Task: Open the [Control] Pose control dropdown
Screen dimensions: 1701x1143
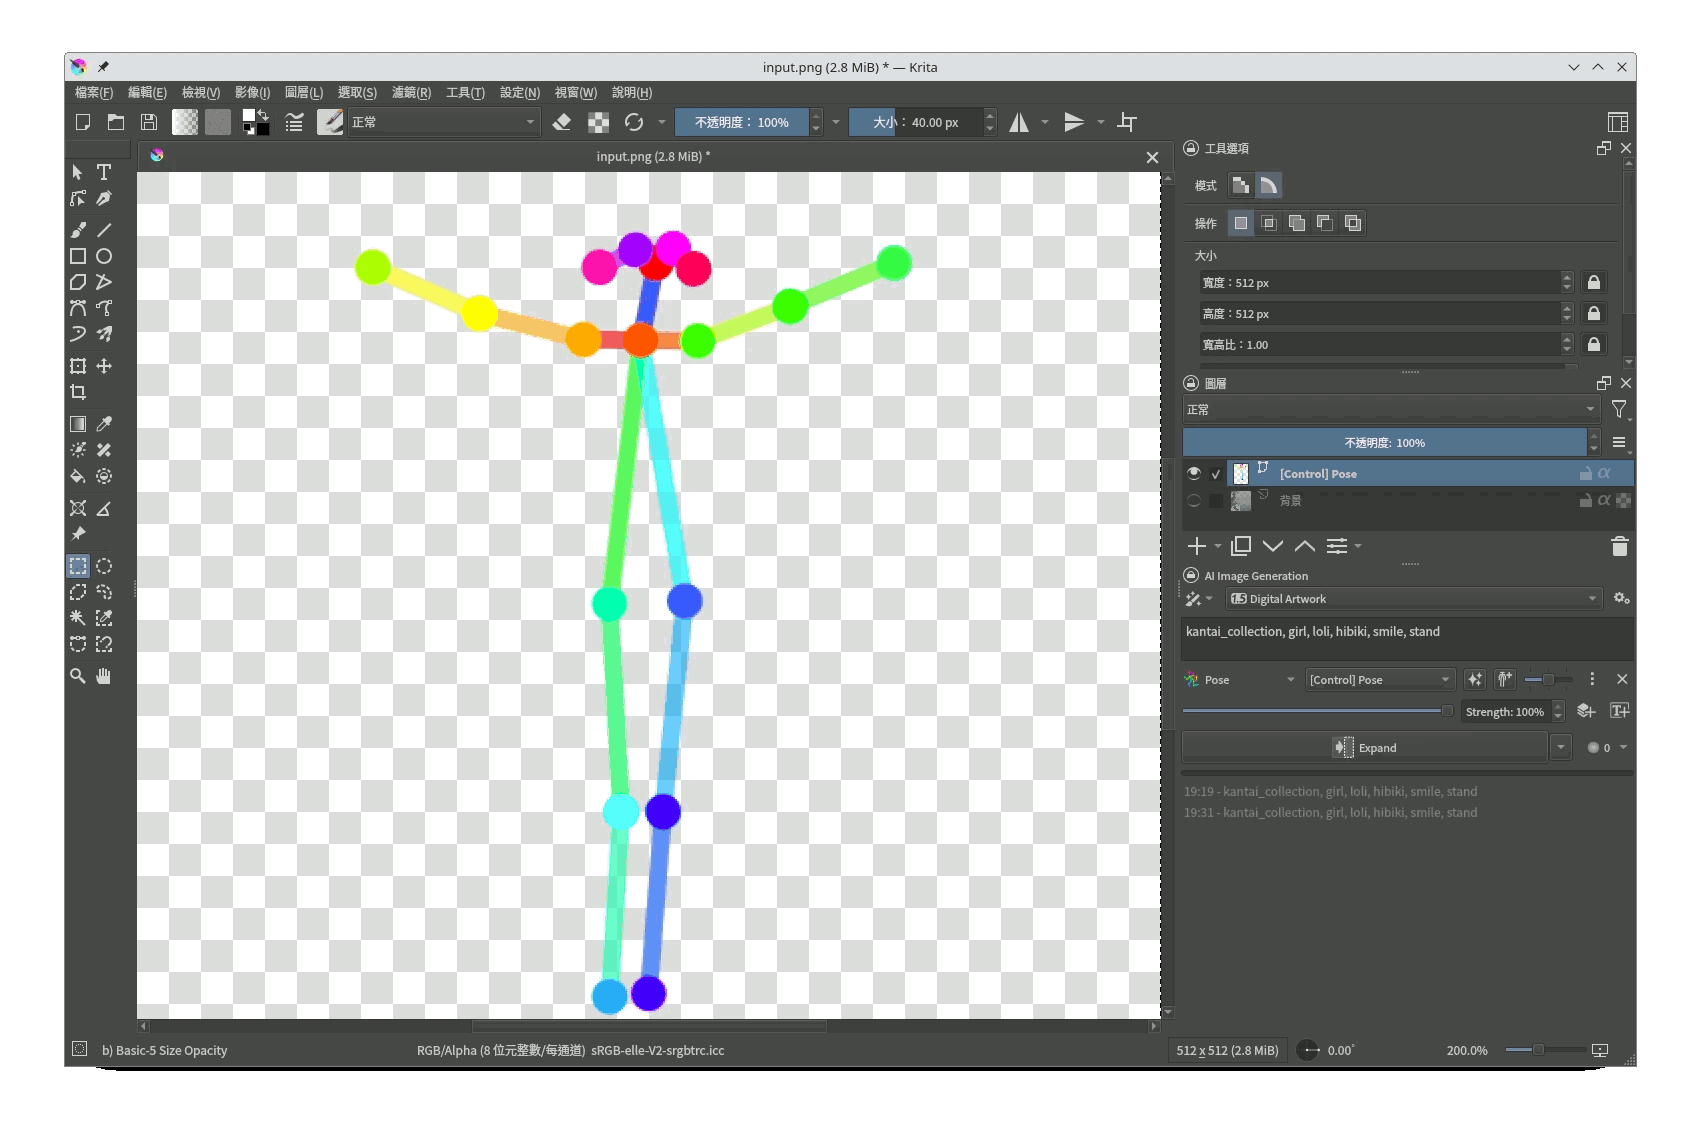Action: (1380, 679)
